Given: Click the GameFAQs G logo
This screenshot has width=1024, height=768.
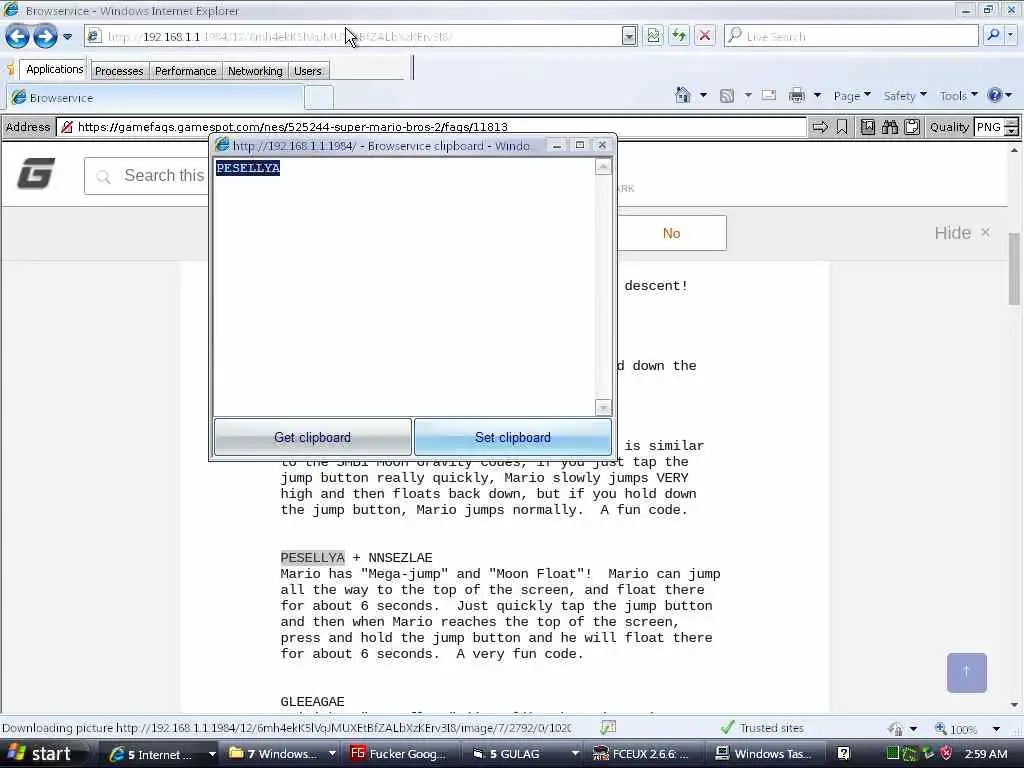Looking at the screenshot, I should pos(36,174).
